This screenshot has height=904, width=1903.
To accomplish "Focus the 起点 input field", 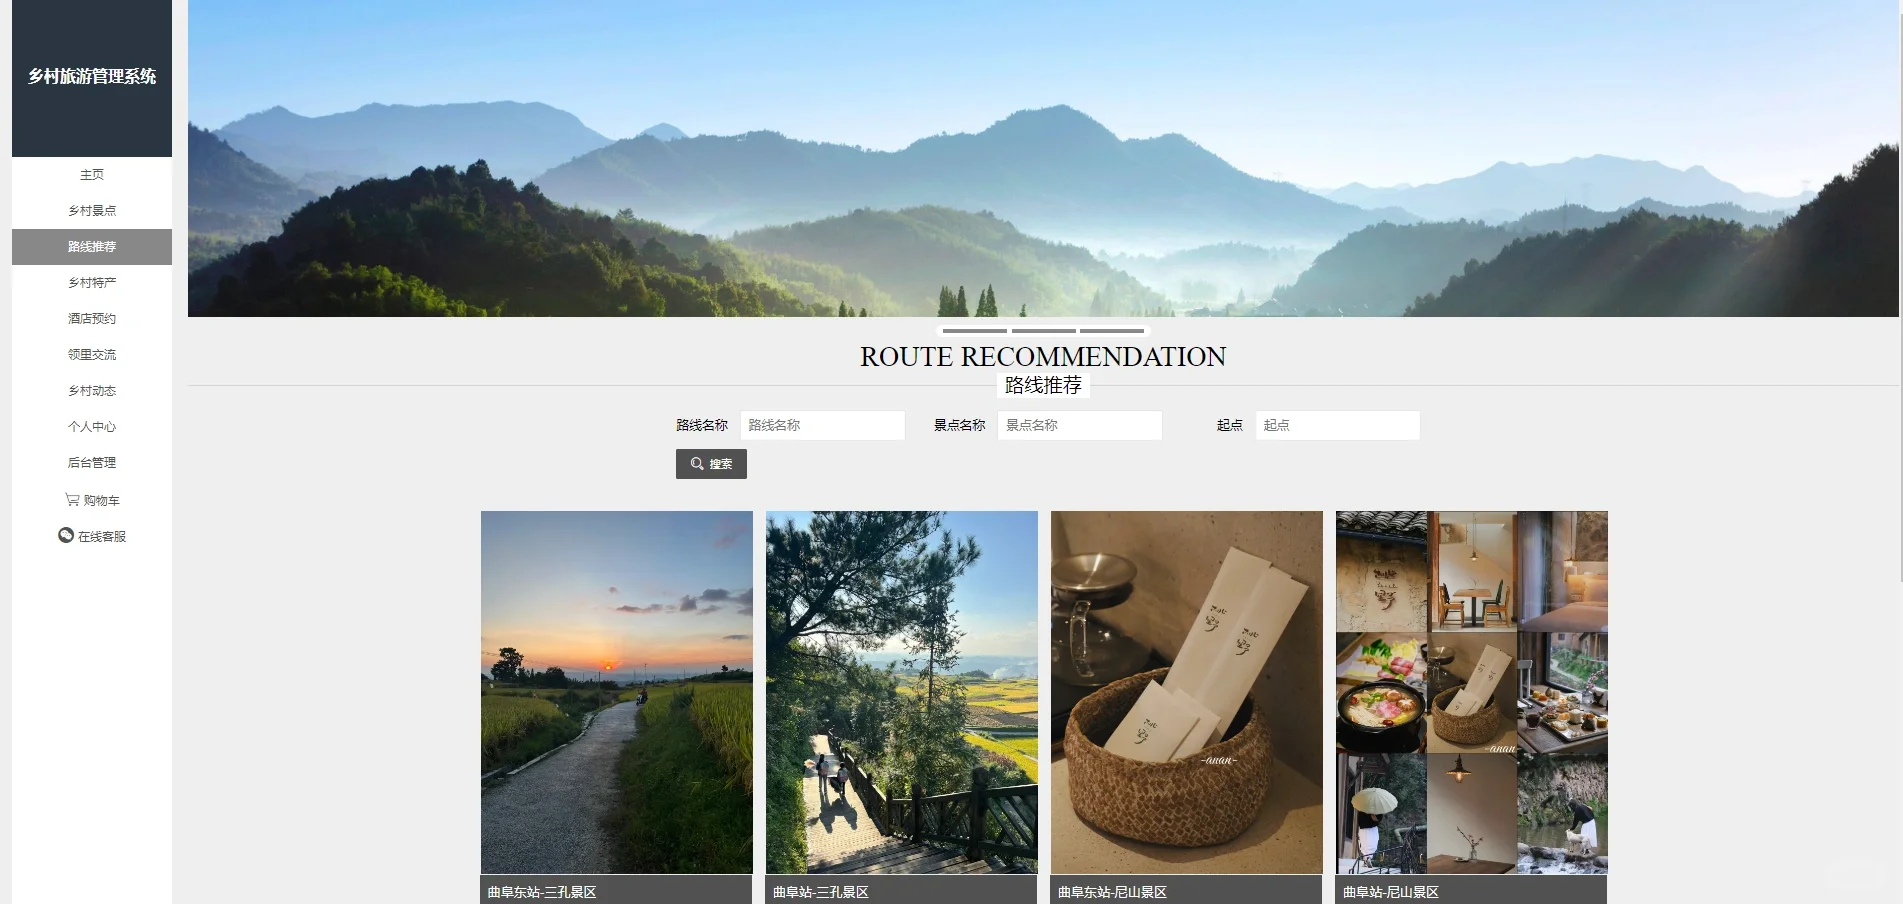I will pos(1338,425).
